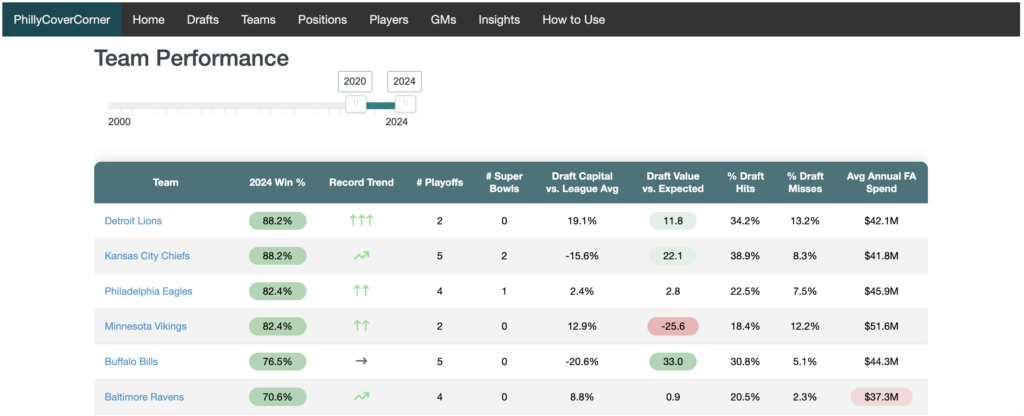Open the Detroit Lions team link

[x=133, y=220]
